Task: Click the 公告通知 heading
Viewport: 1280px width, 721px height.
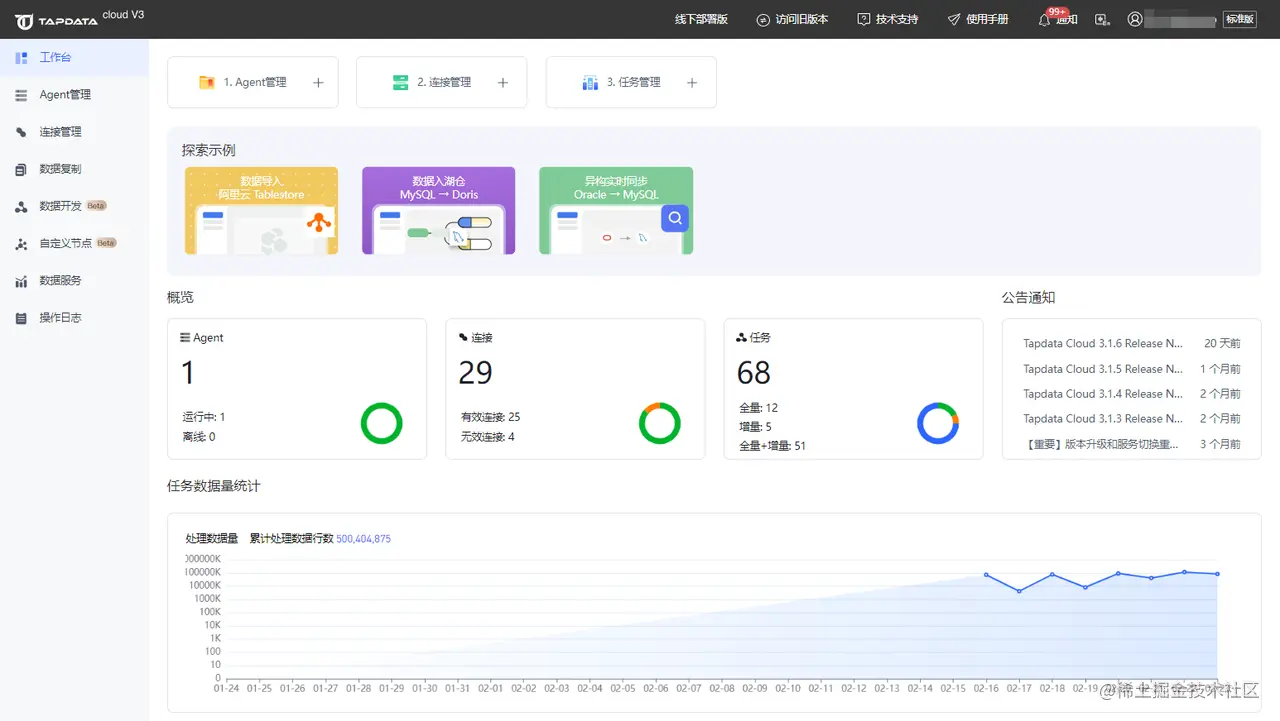Action: point(1029,297)
